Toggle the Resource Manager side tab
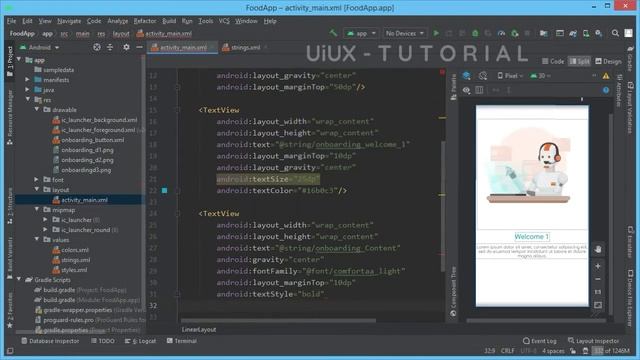This screenshot has width=640, height=360. click(10, 117)
